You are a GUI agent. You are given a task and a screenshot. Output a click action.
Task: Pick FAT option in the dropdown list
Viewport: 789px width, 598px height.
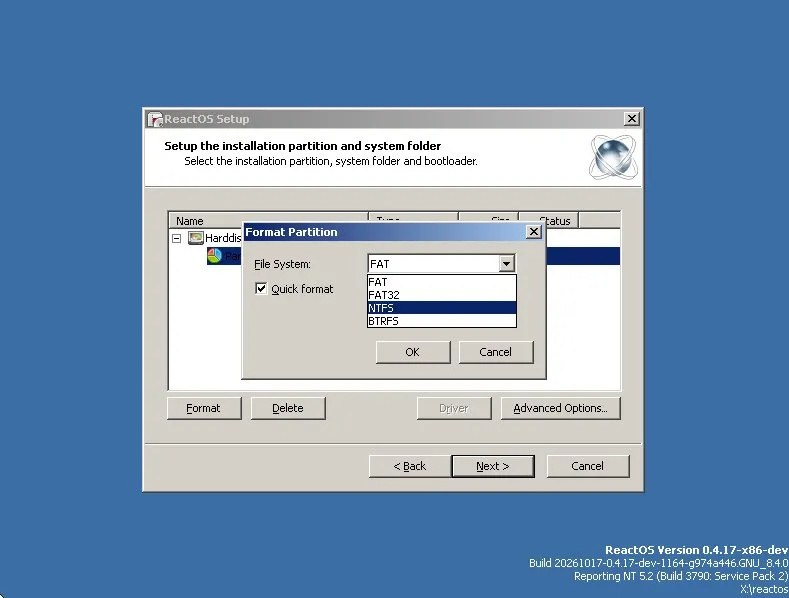pos(442,282)
